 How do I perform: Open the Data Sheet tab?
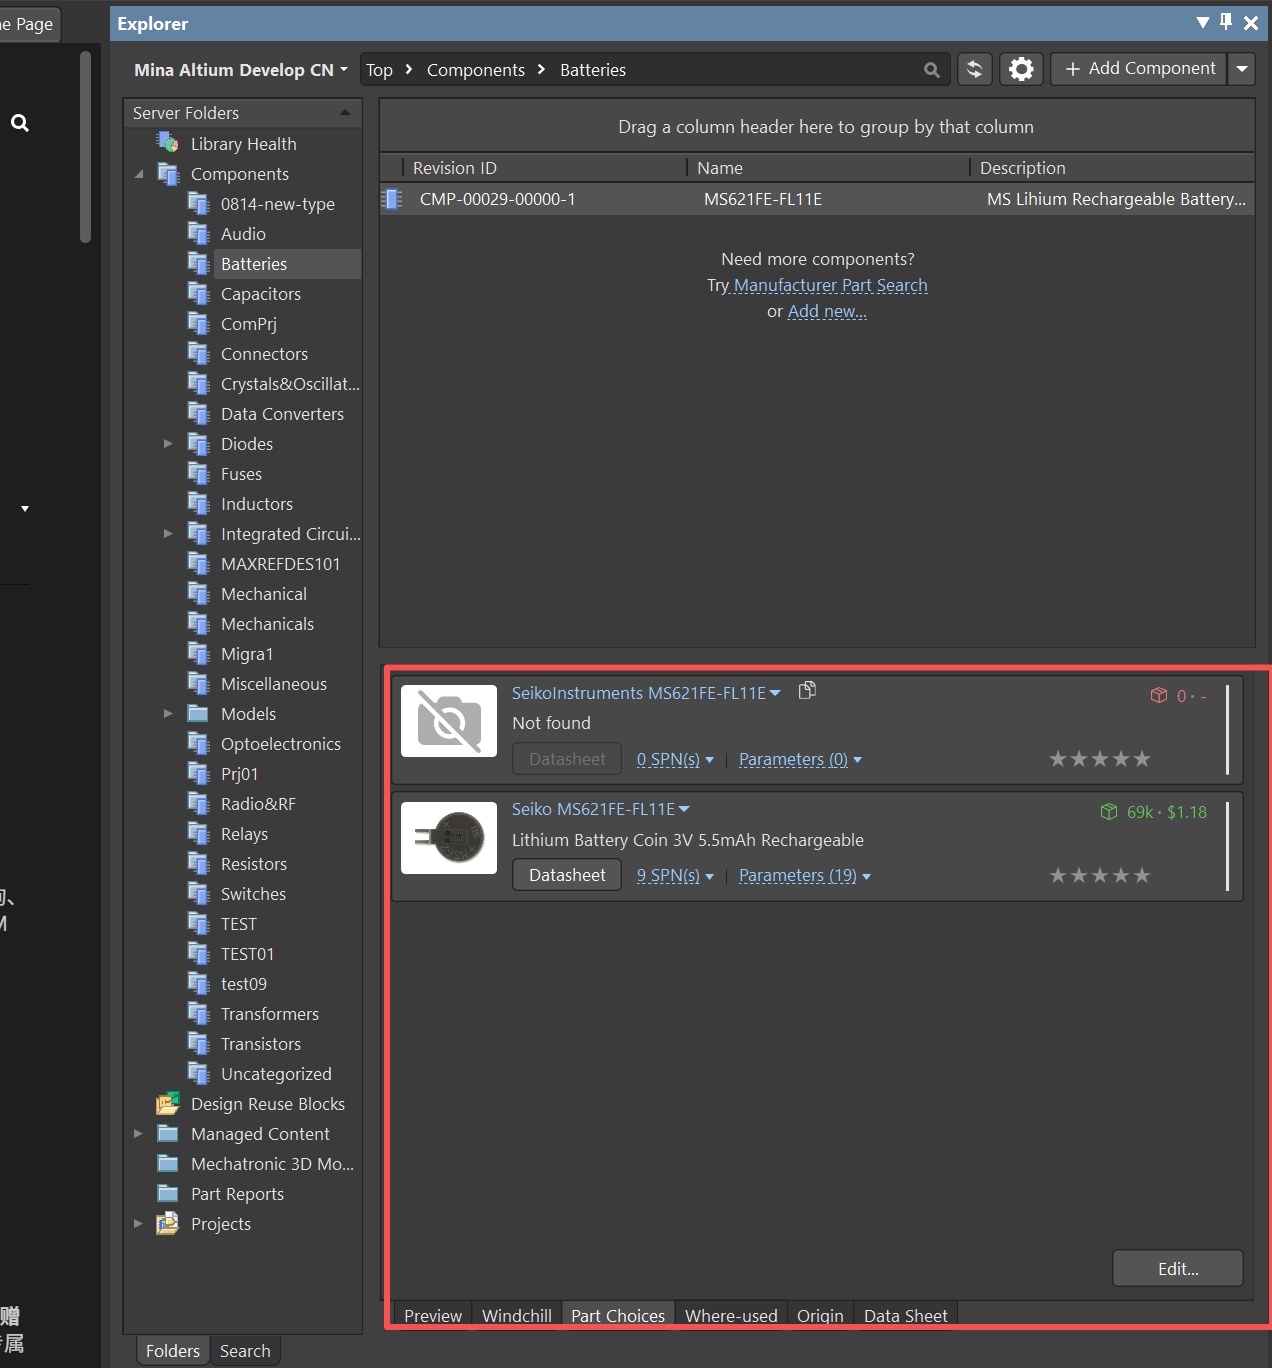905,1316
